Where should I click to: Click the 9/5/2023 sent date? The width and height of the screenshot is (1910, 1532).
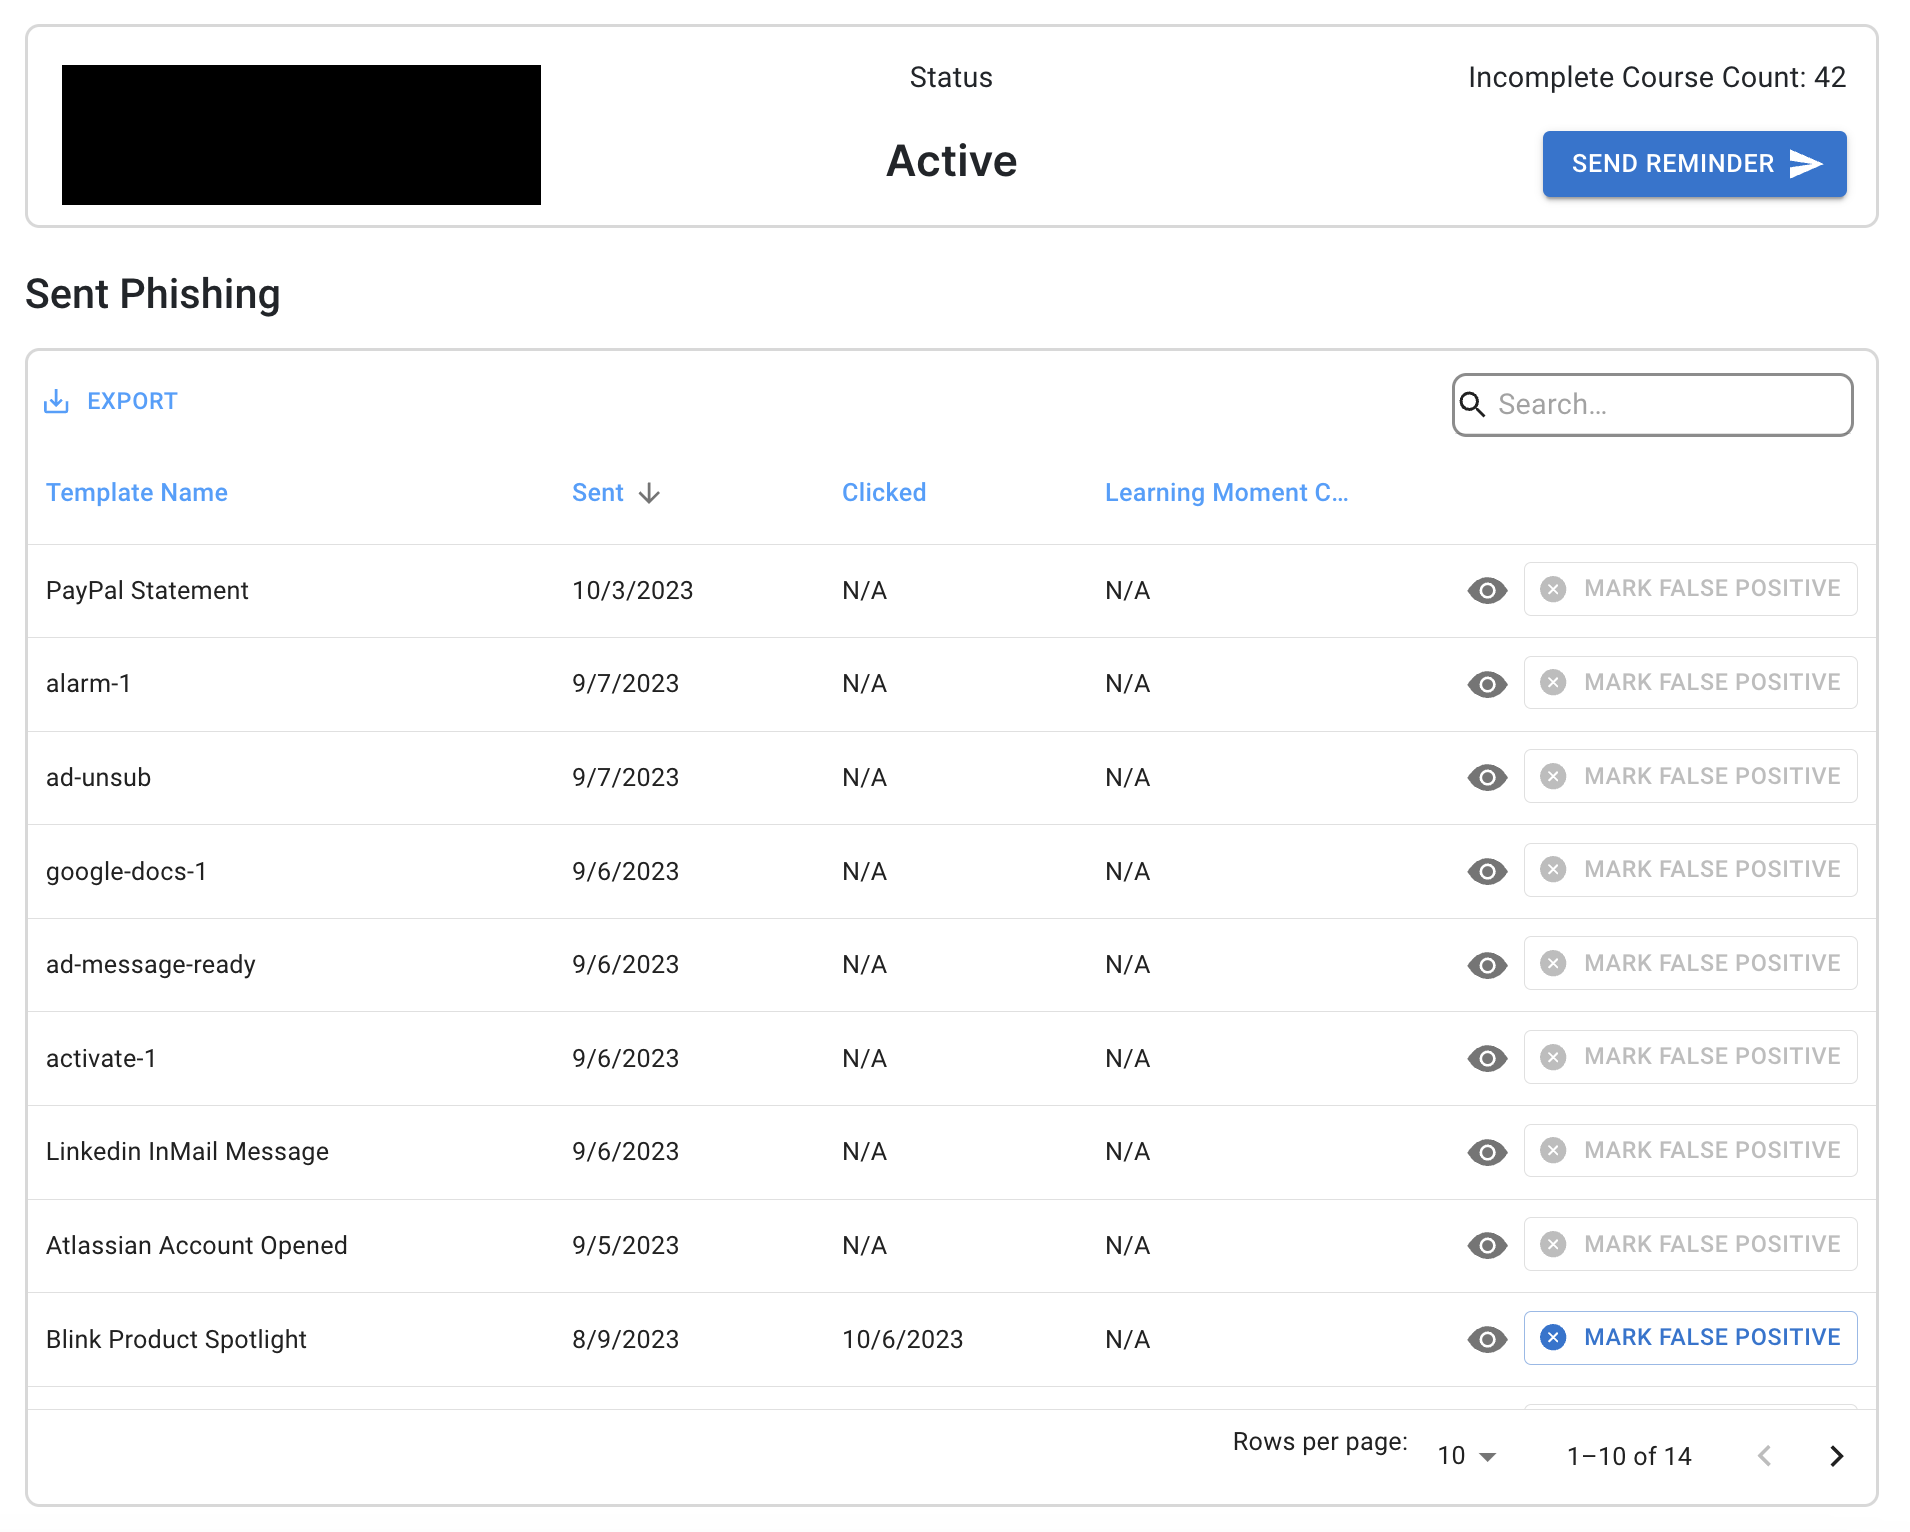click(625, 1246)
